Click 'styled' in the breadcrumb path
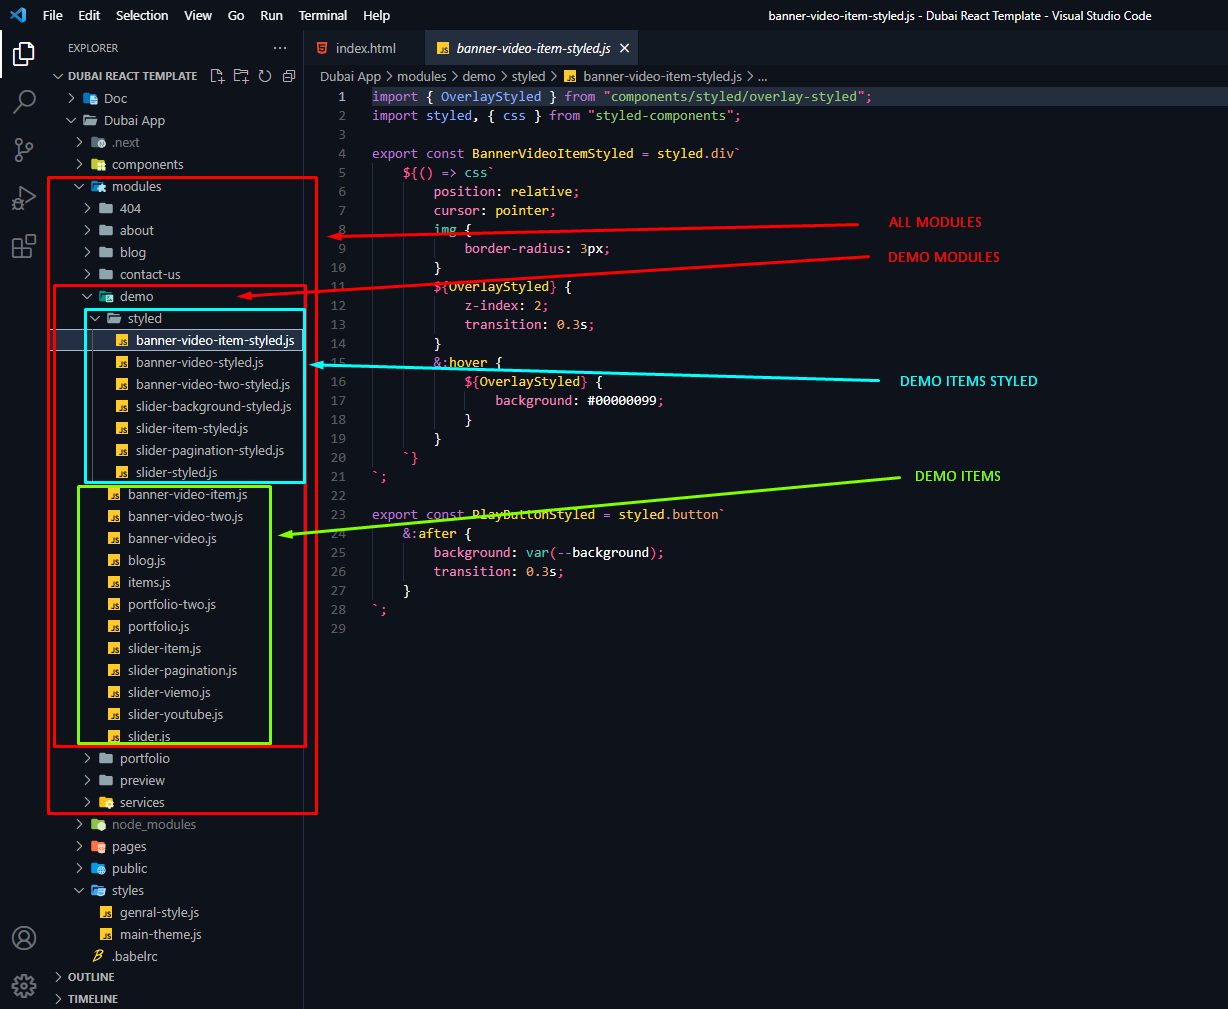The image size is (1228, 1009). tap(529, 76)
